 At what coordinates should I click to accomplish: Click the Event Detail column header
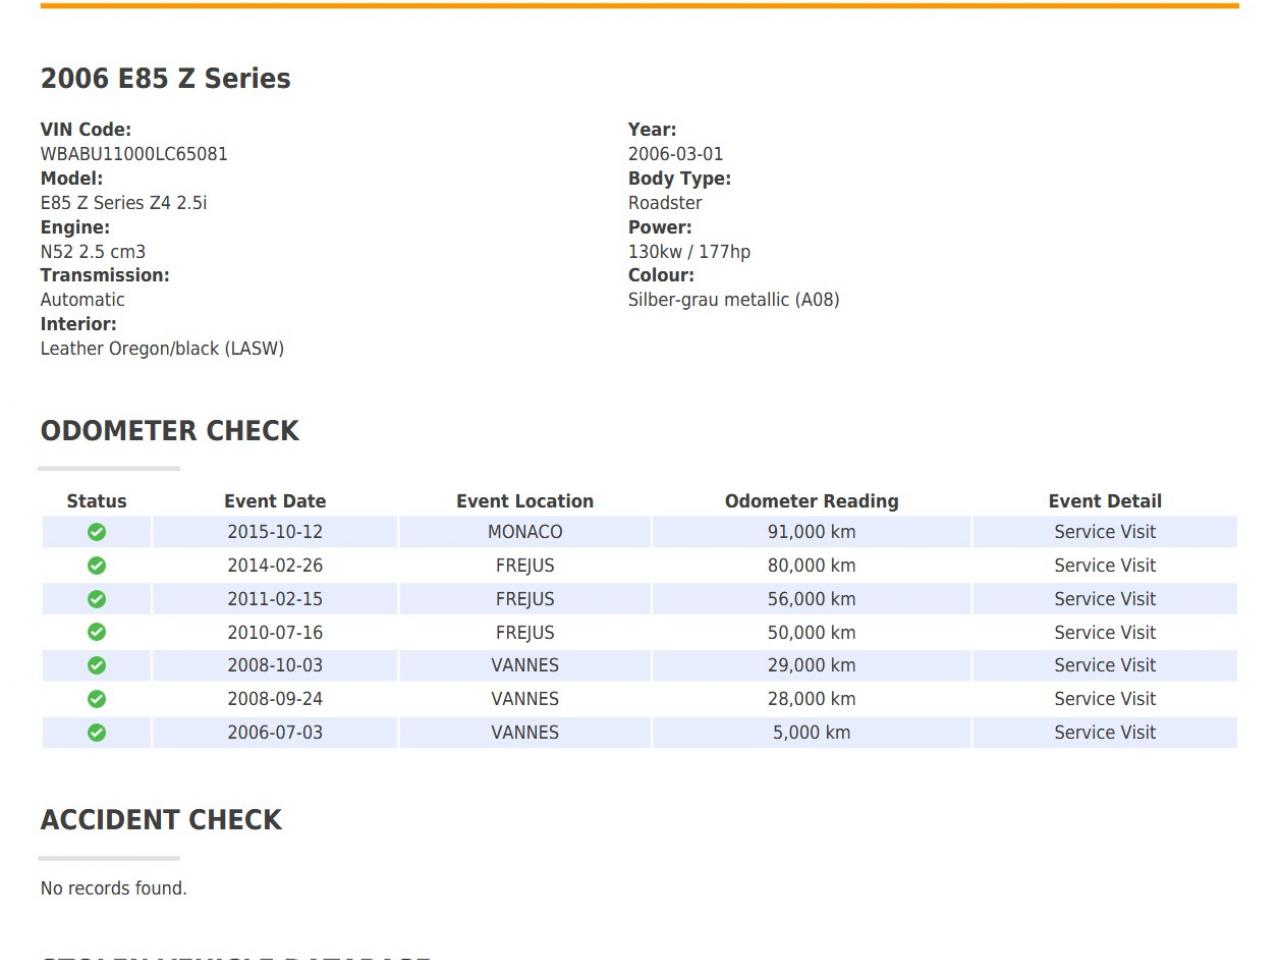(x=1105, y=501)
